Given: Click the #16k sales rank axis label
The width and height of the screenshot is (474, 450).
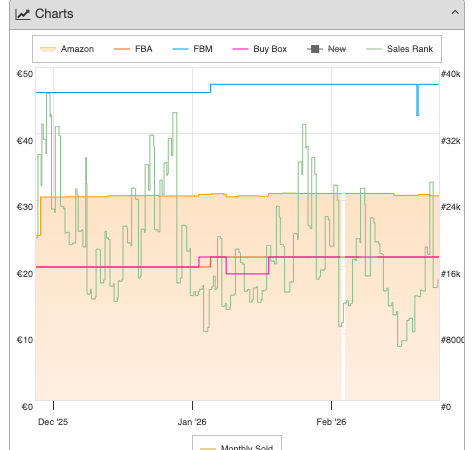Looking at the screenshot, I should coord(451,274).
